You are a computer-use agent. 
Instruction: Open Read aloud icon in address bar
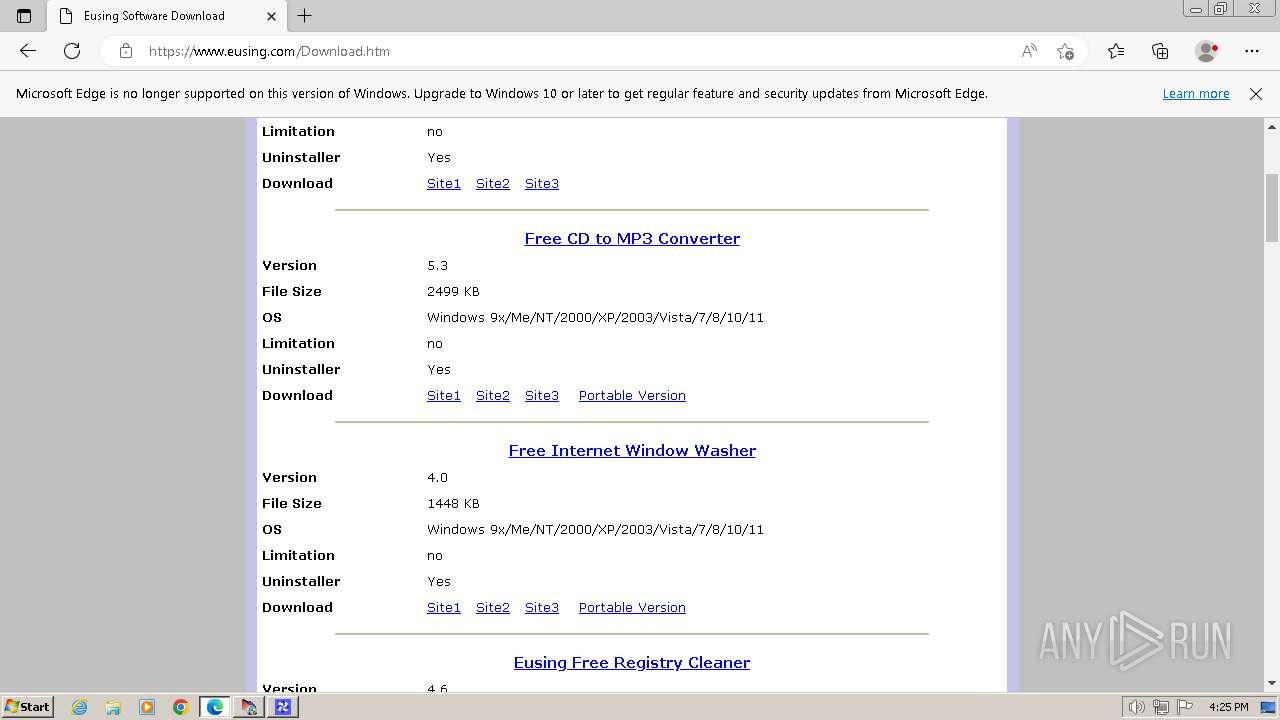pyautogui.click(x=1029, y=51)
